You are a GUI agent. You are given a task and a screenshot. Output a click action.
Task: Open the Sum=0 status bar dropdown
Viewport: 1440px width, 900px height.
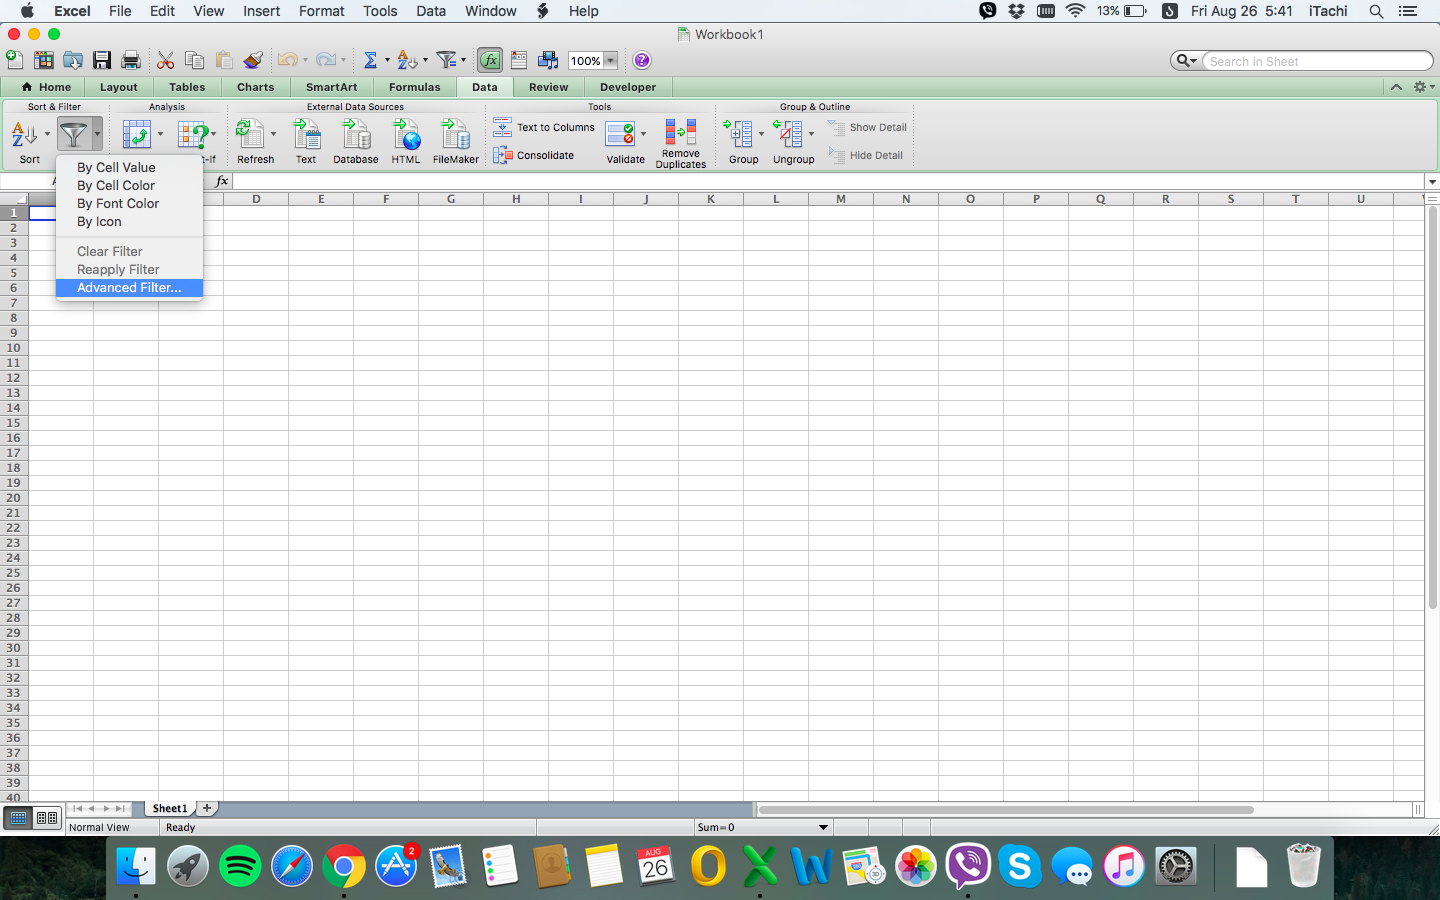[x=824, y=827]
